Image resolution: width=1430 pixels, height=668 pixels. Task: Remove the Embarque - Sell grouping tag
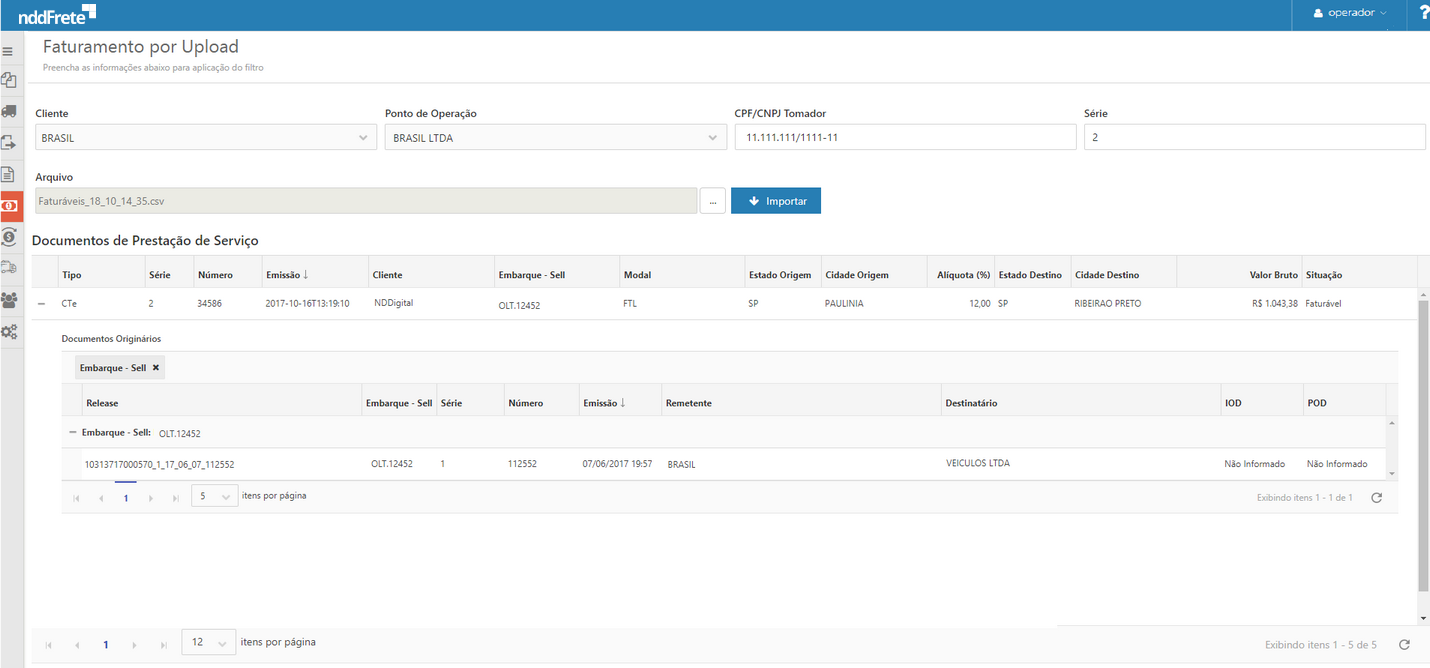click(156, 368)
